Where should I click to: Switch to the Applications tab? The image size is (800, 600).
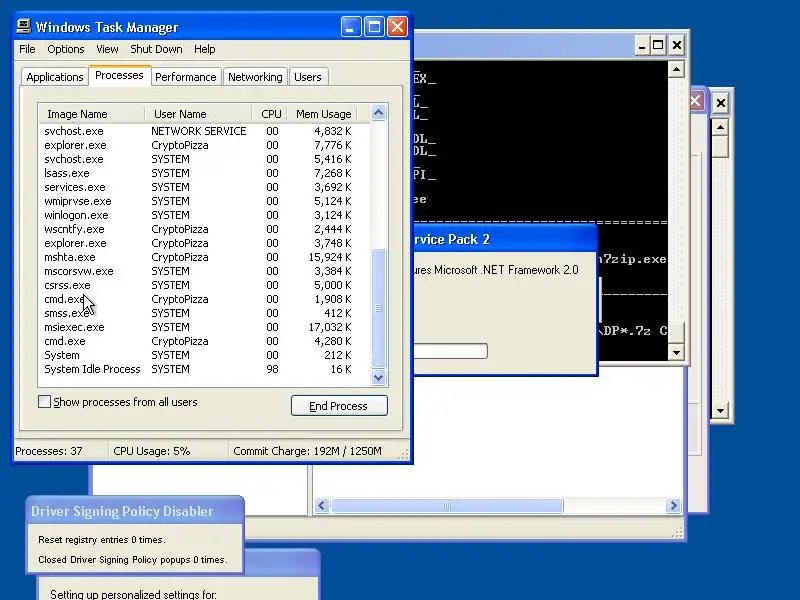55,77
